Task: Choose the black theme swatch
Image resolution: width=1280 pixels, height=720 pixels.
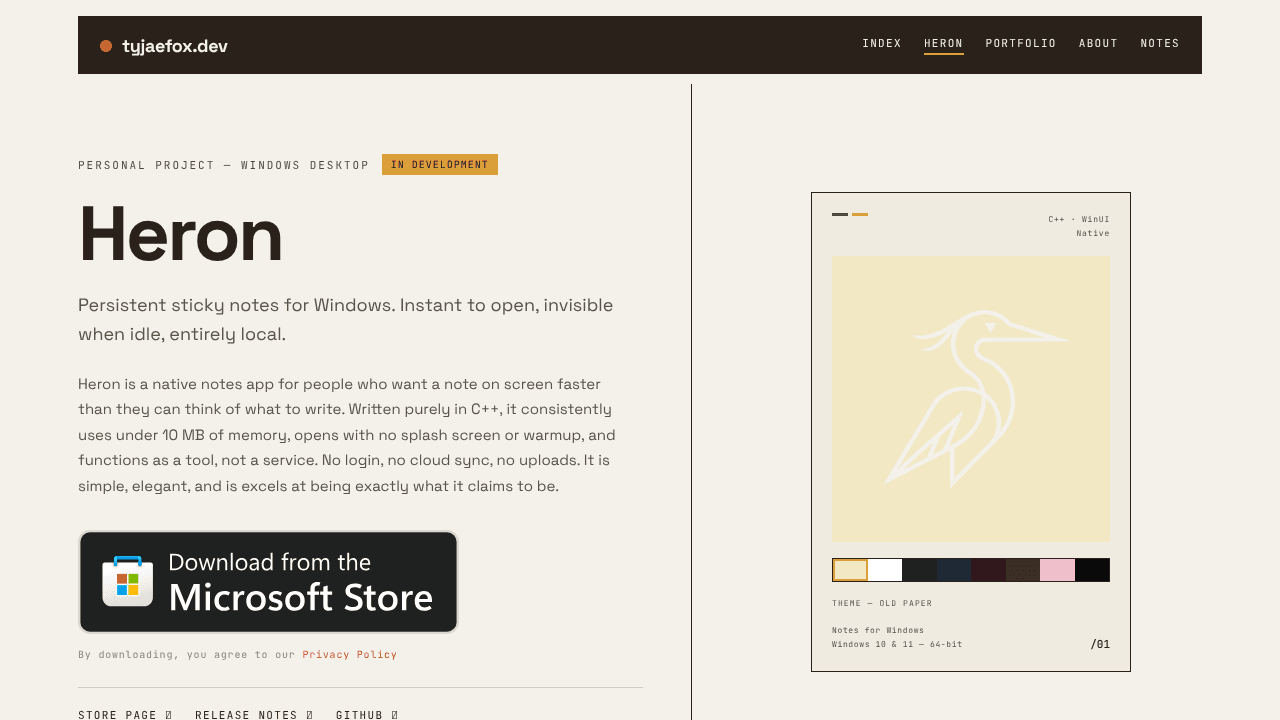Action: coord(1092,570)
